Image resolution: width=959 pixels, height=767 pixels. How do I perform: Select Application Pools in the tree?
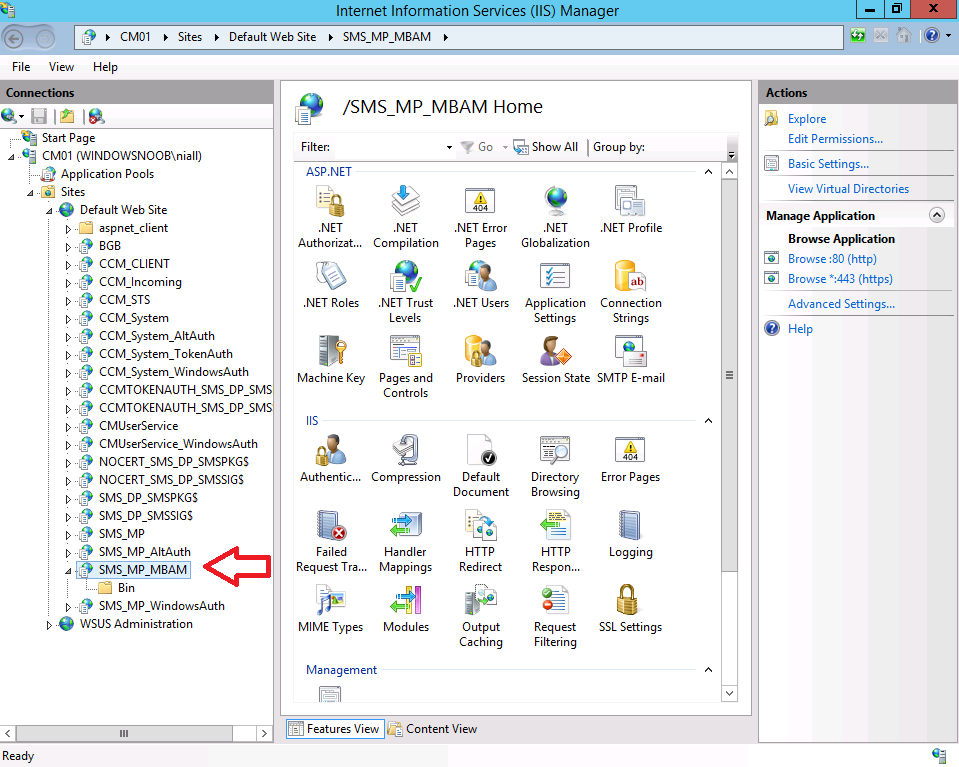coord(107,174)
